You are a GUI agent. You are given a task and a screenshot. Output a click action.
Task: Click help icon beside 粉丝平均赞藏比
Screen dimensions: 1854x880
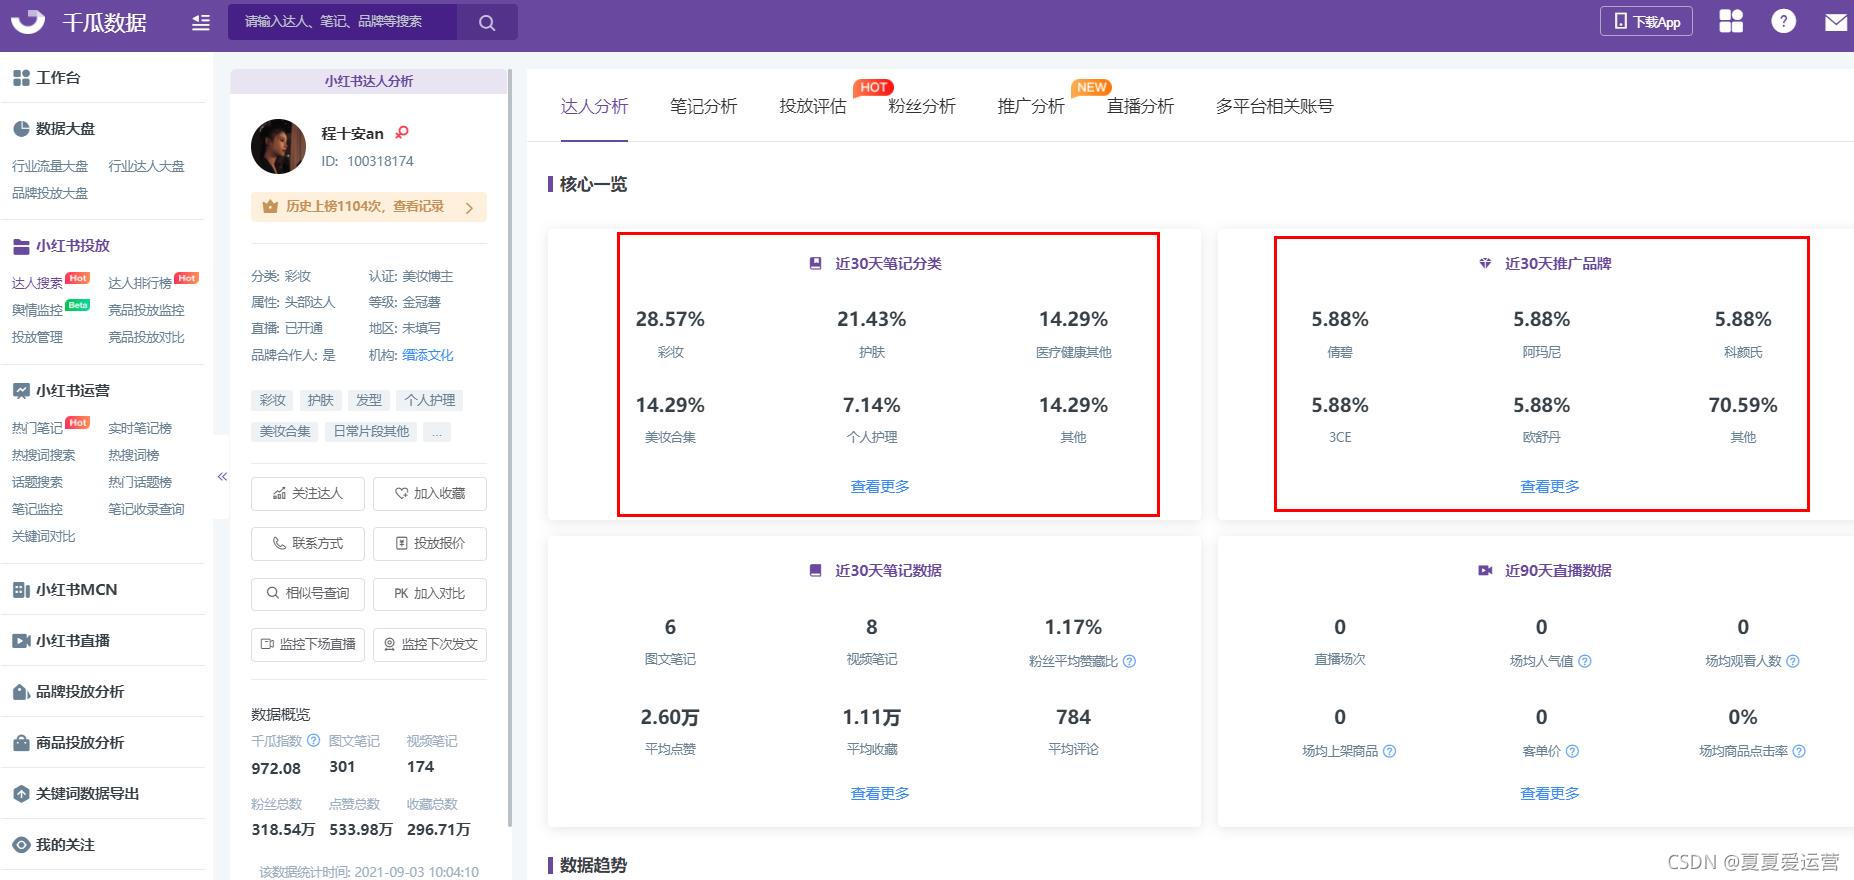tap(1129, 661)
